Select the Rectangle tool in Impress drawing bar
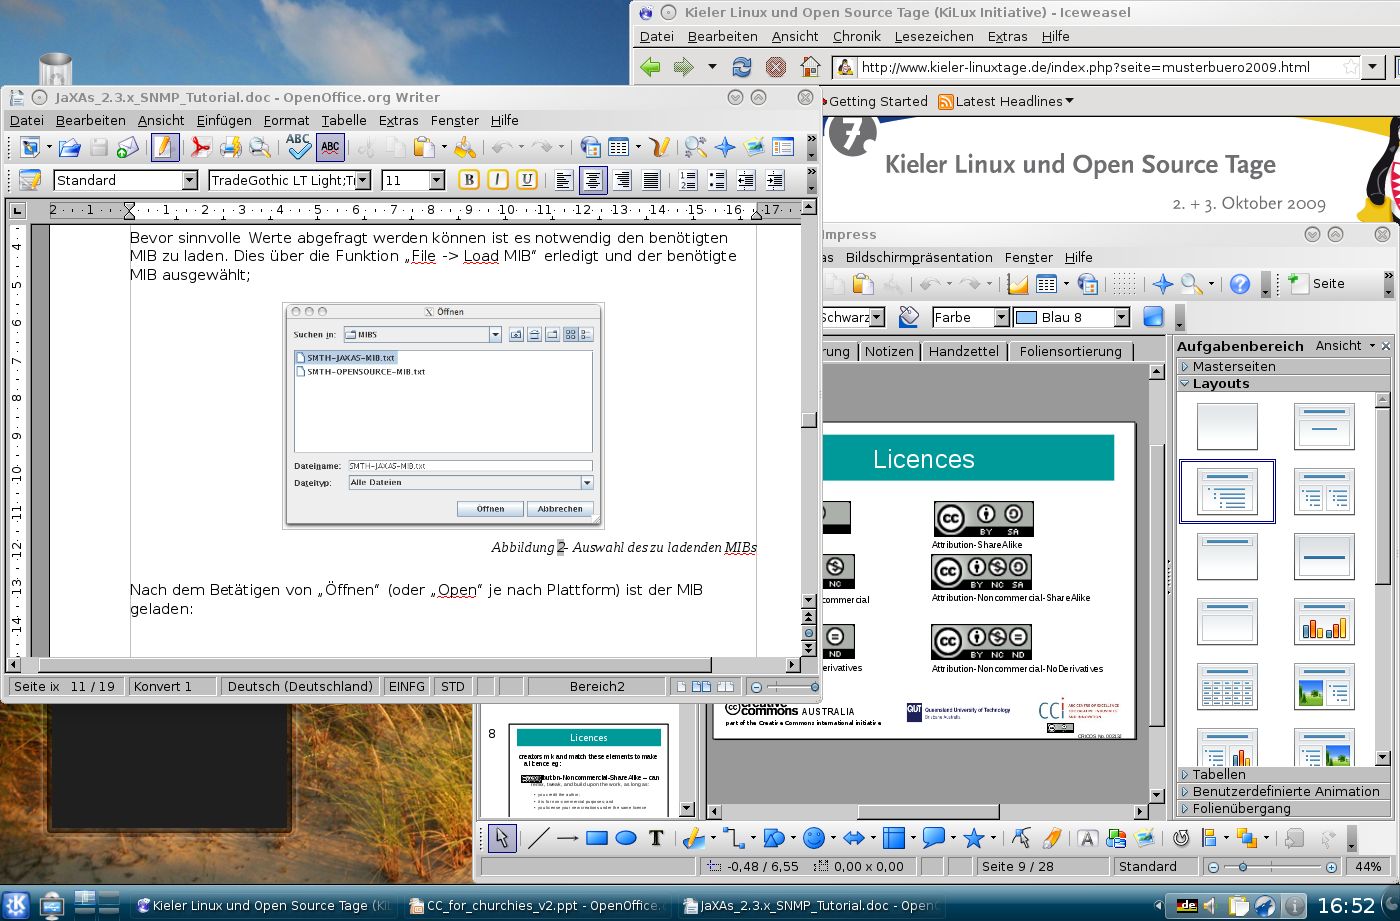Viewport: 1400px width, 921px height. pyautogui.click(x=597, y=838)
